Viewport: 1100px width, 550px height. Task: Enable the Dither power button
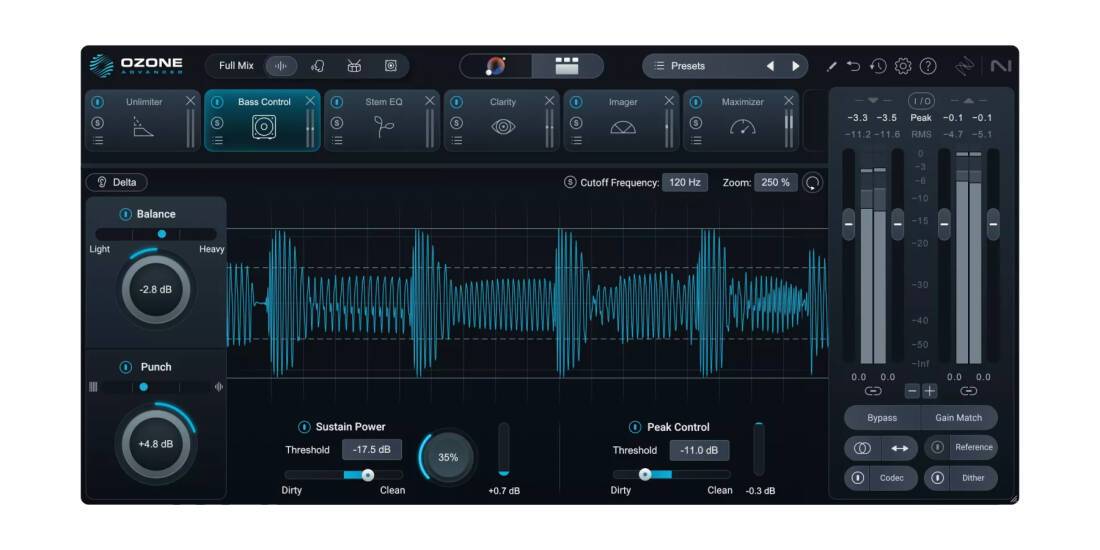point(938,478)
